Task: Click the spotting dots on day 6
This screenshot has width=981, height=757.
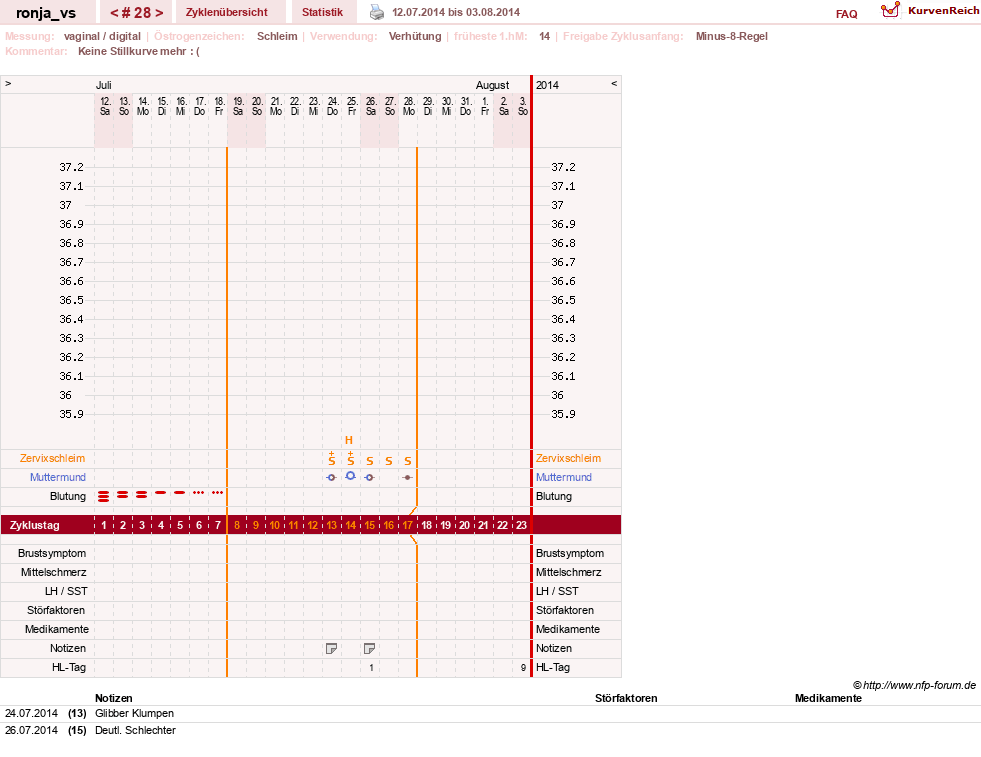Action: click(198, 493)
